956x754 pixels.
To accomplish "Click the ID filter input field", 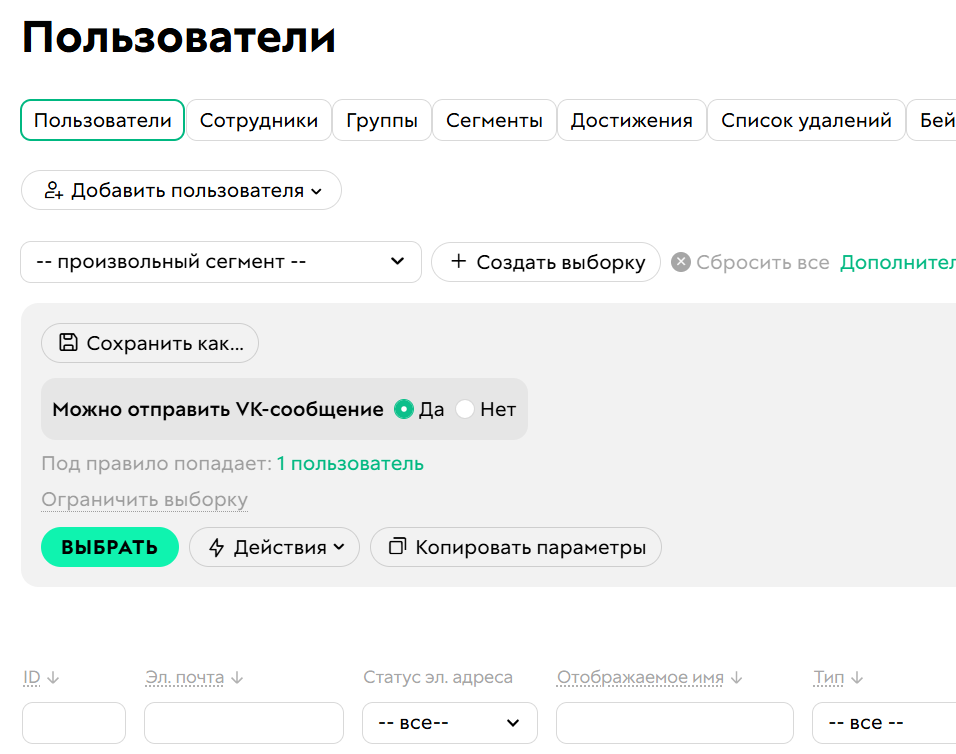I will 73,722.
